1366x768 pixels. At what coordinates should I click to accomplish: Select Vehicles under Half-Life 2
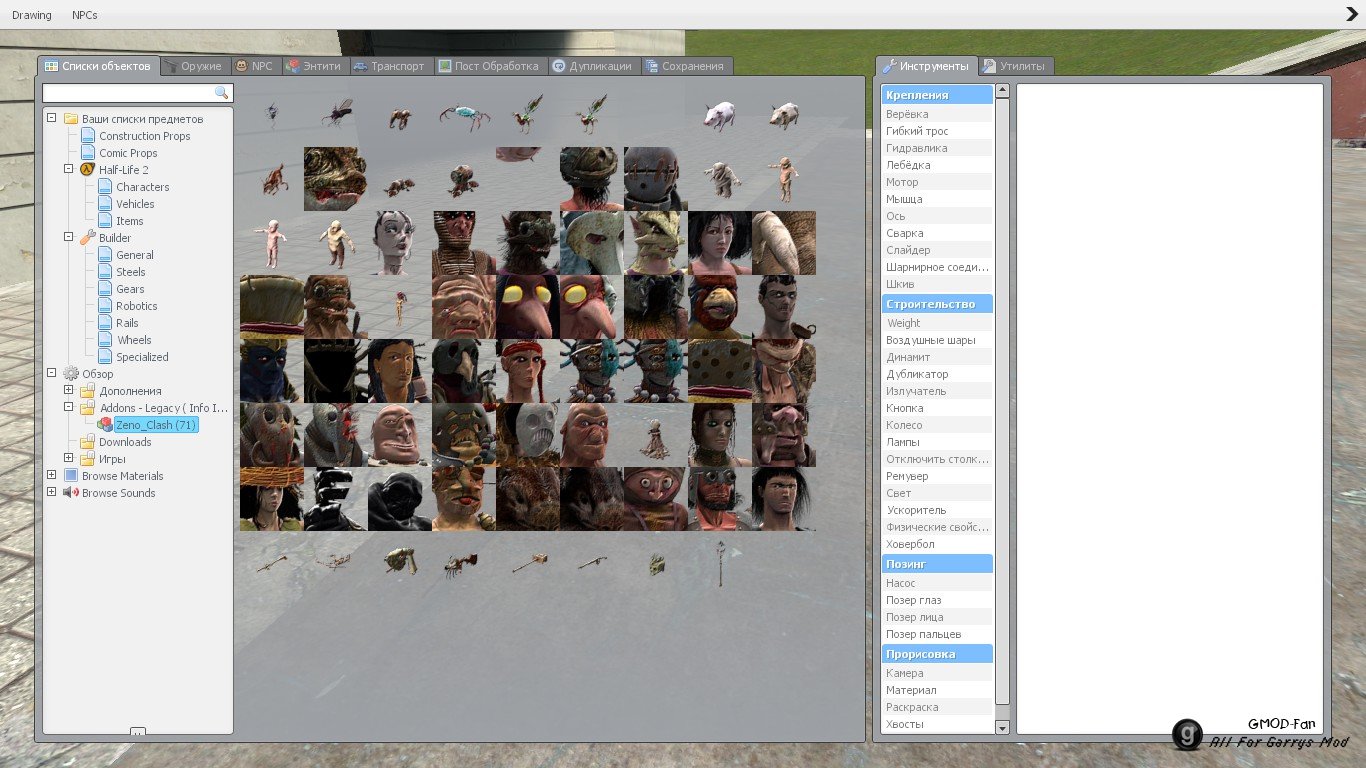[135, 204]
